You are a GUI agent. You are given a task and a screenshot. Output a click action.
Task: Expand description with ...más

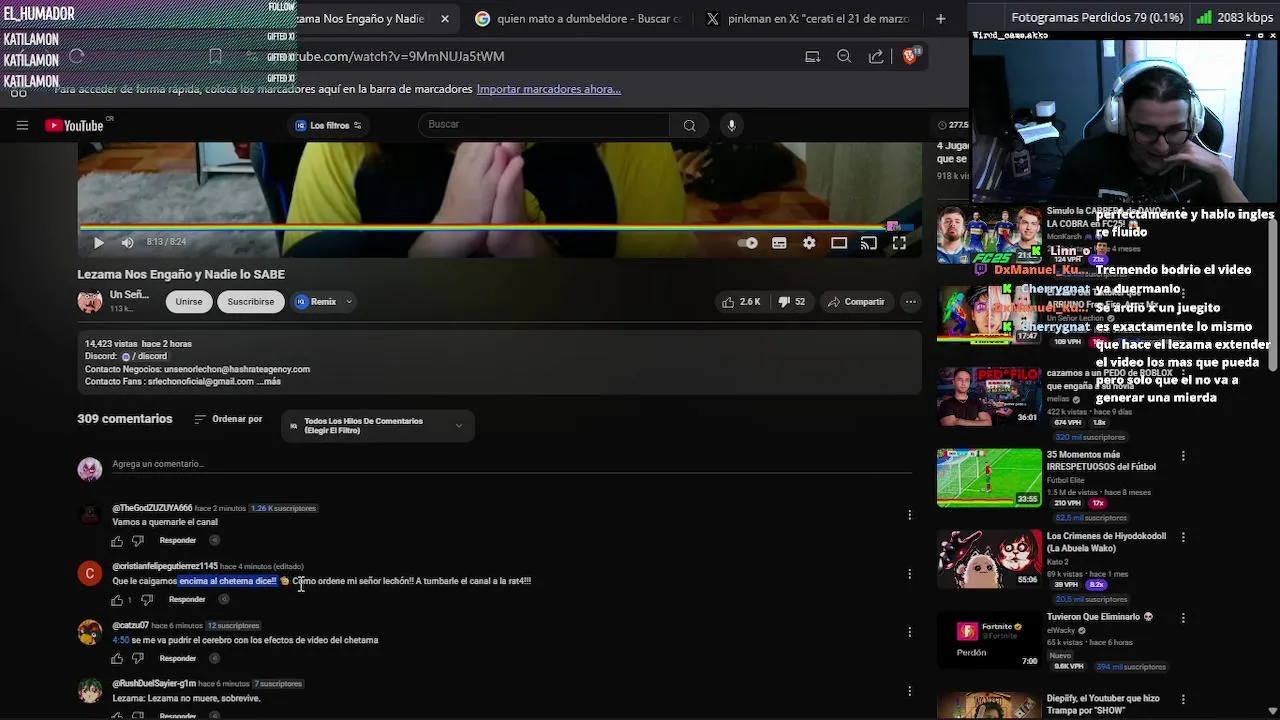pyautogui.click(x=270, y=381)
